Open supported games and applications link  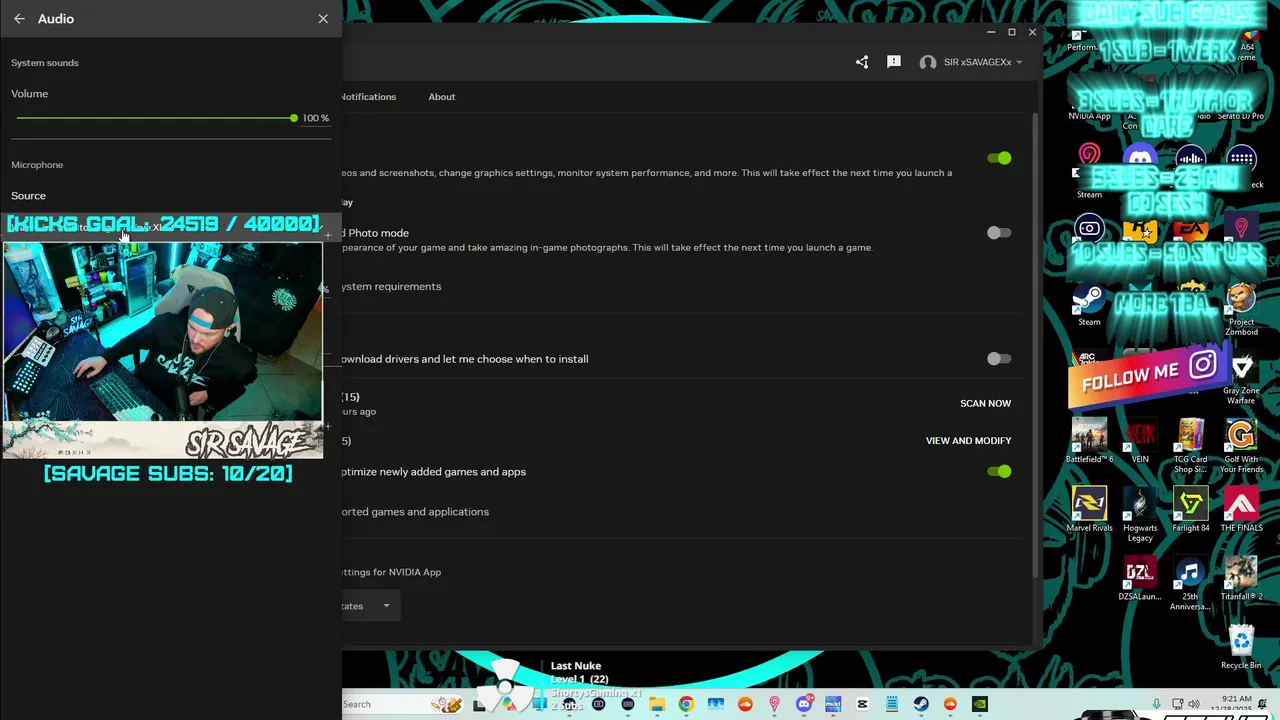pyautogui.click(x=415, y=511)
